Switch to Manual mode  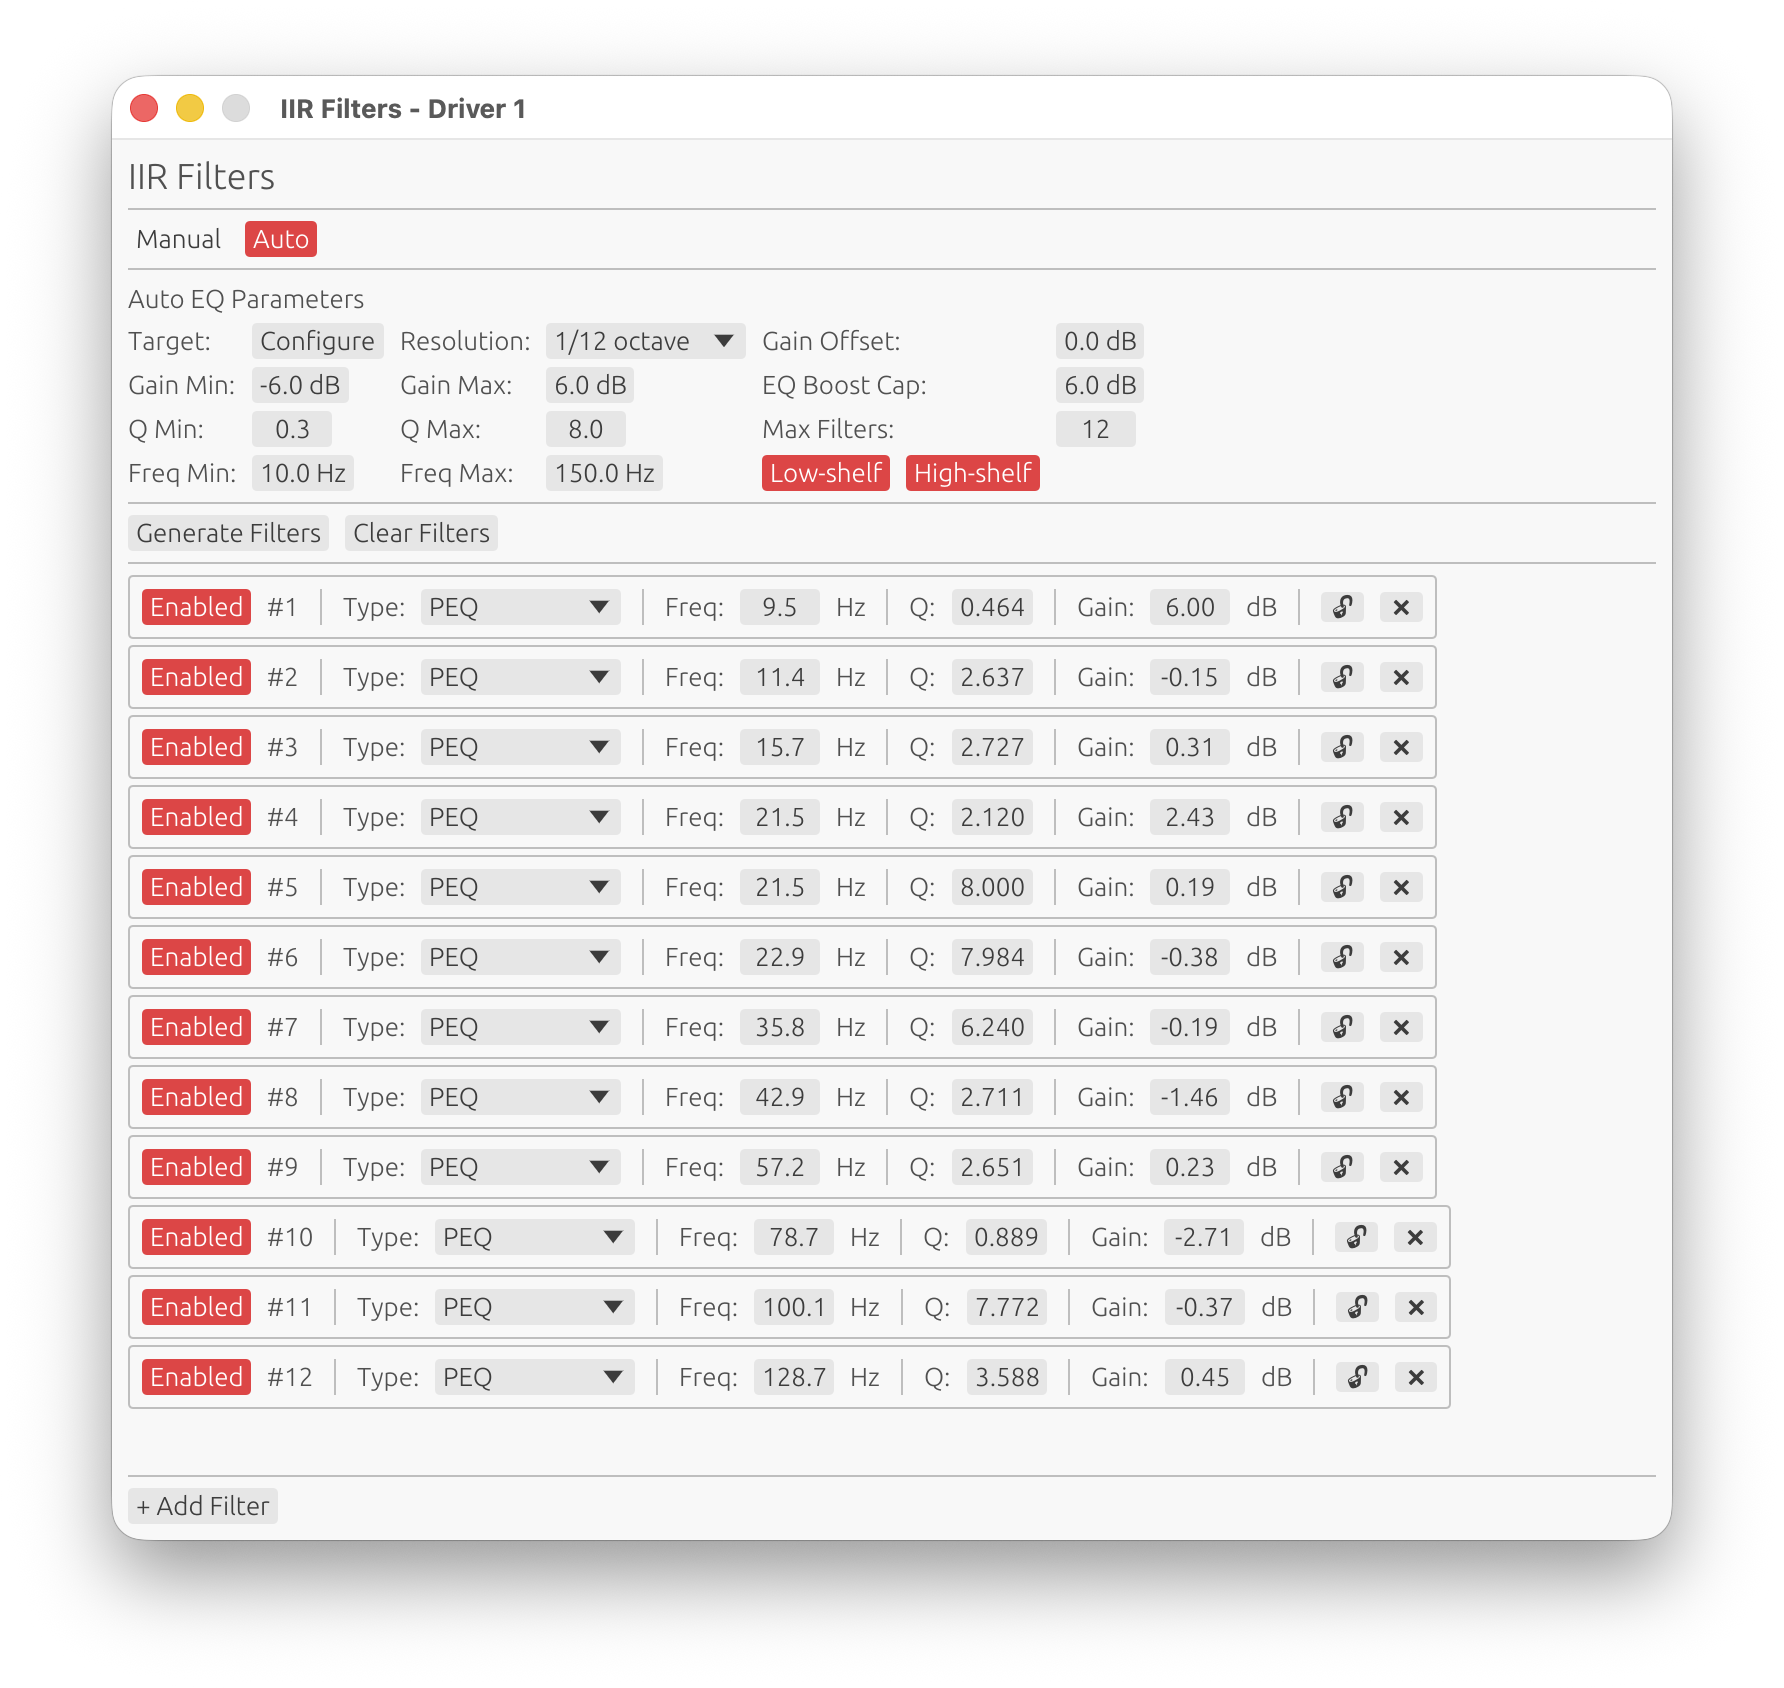tap(180, 239)
